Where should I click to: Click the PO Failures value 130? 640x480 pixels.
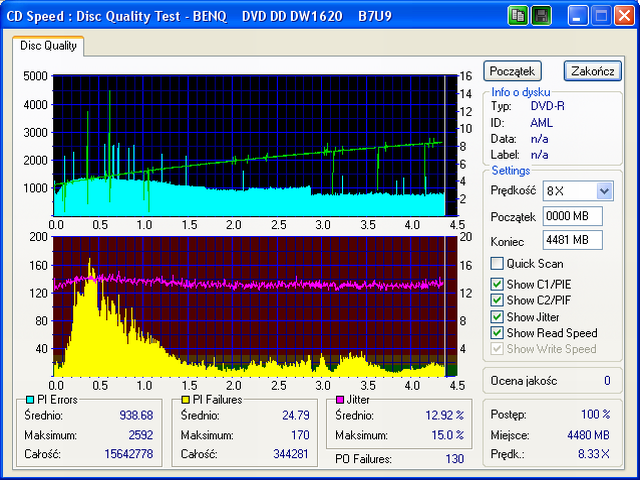pyautogui.click(x=455, y=459)
